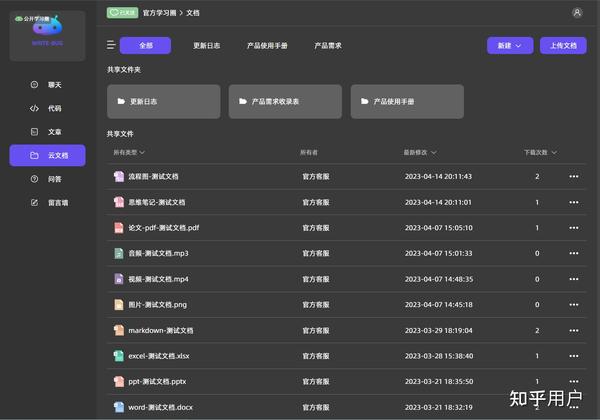600x420 pixels.
Task: Click the PPT icon of ppt-测试文档.pptx
Action: tap(119, 381)
